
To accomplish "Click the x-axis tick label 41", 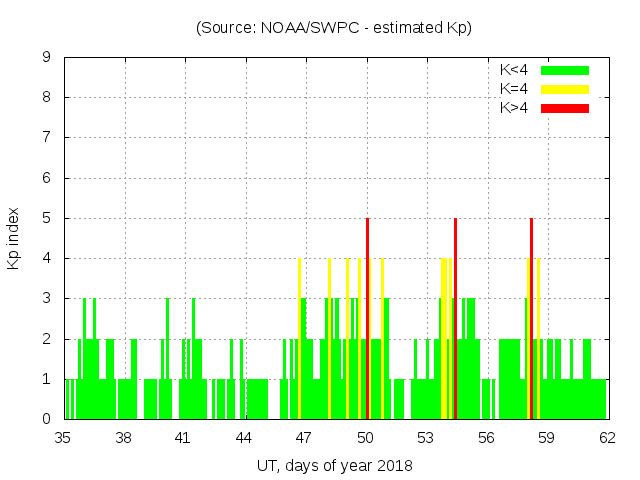I will 184,437.
